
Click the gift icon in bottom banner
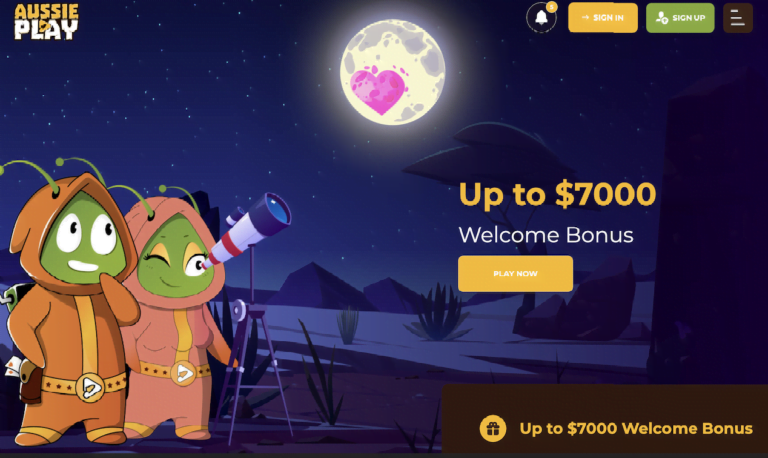tap(493, 429)
